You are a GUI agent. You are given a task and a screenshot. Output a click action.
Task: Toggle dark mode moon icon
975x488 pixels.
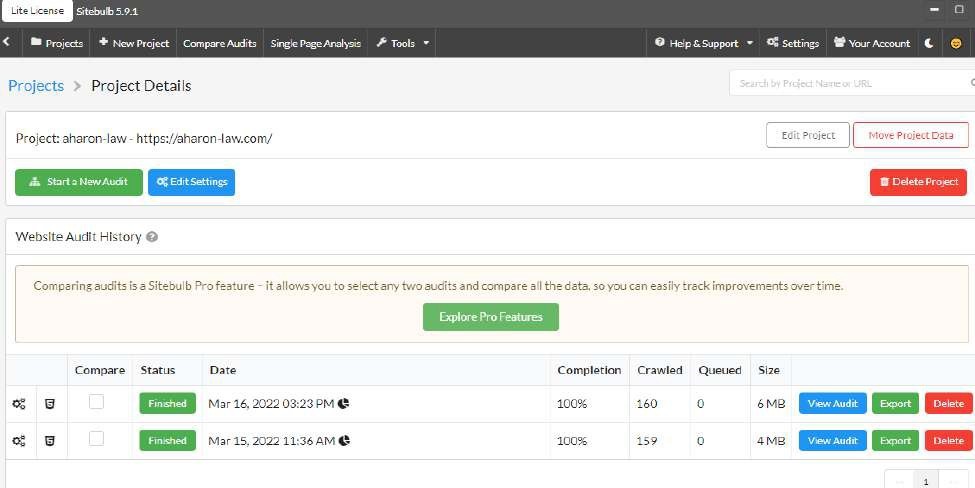929,43
